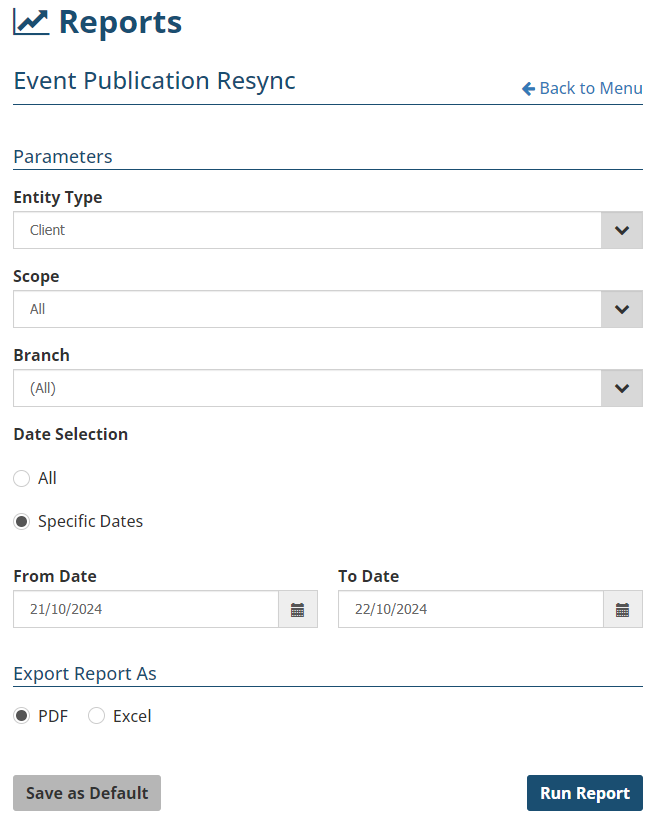Click the left arrow icon beside Back to Menu
Image resolution: width=648 pixels, height=813 pixels.
click(528, 89)
